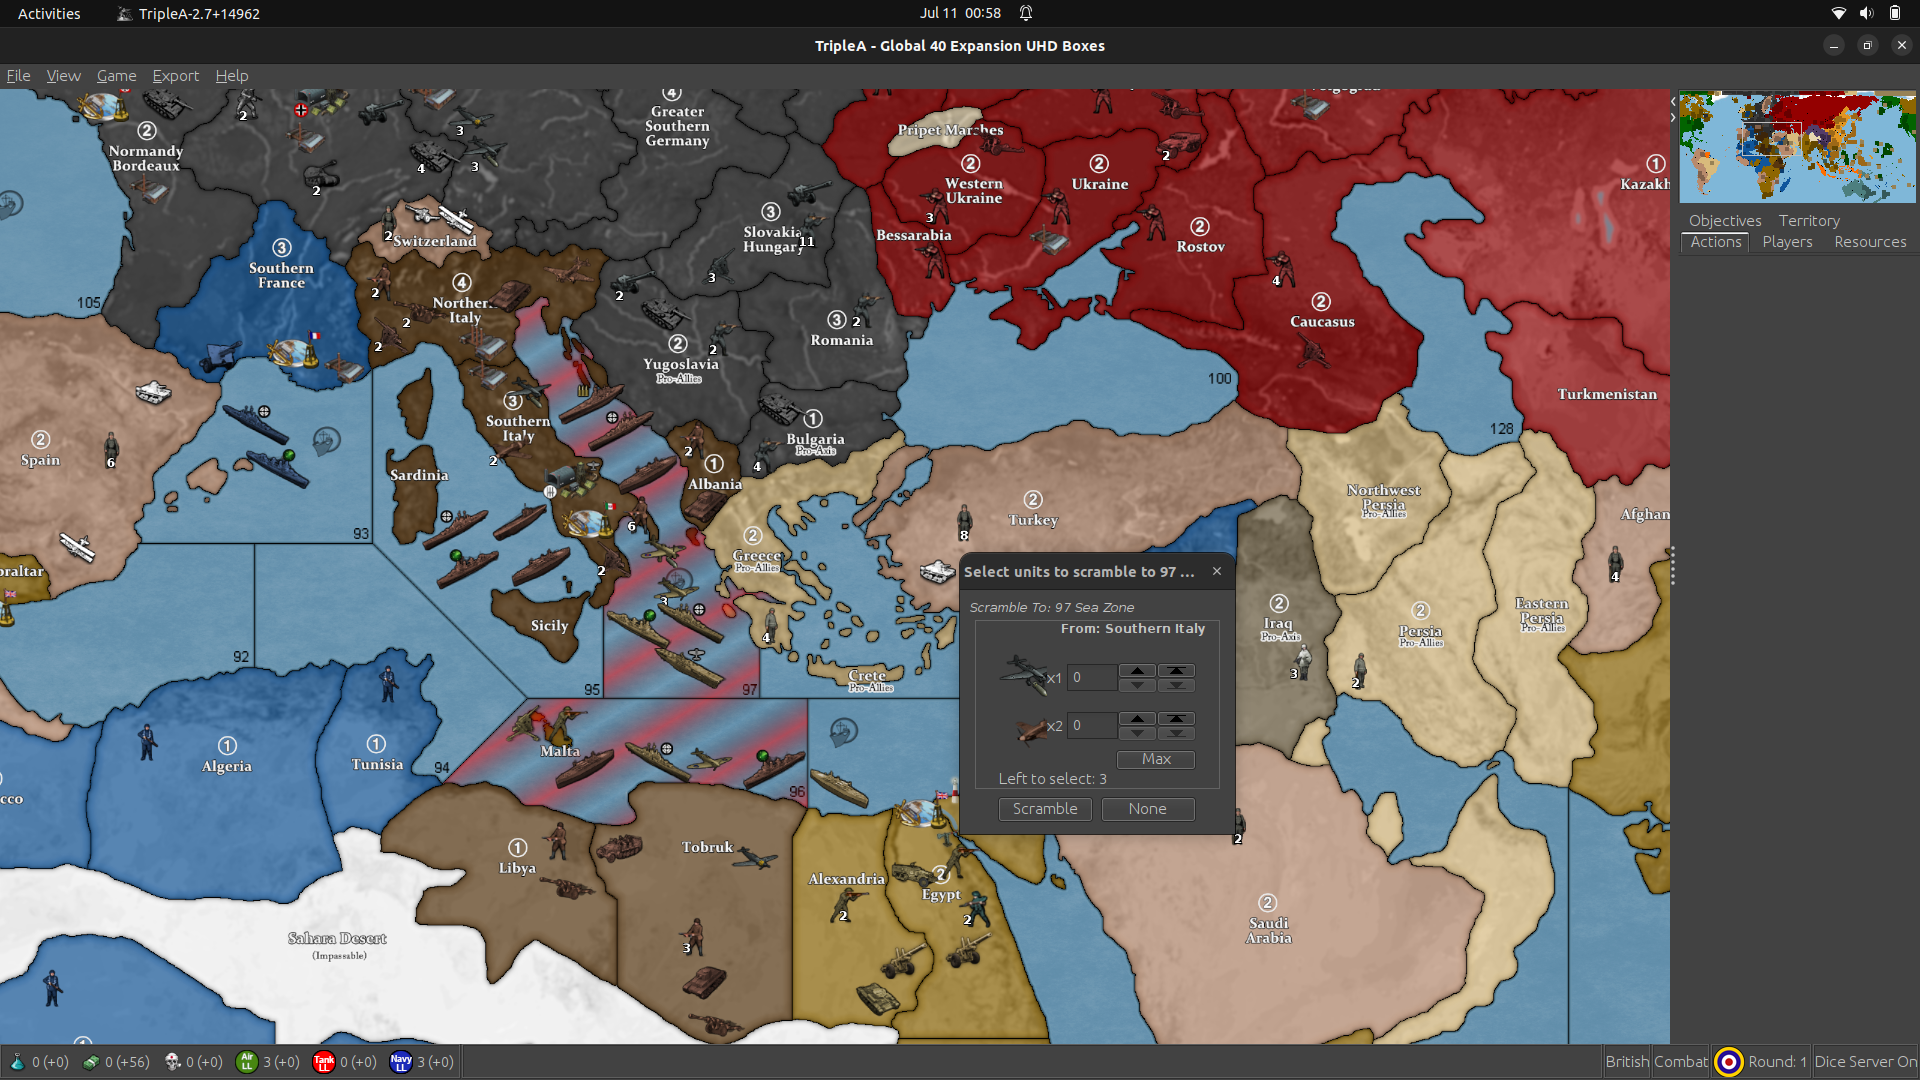Click the None button in scramble dialog
Screen dimensions: 1920x1080
click(x=1147, y=808)
